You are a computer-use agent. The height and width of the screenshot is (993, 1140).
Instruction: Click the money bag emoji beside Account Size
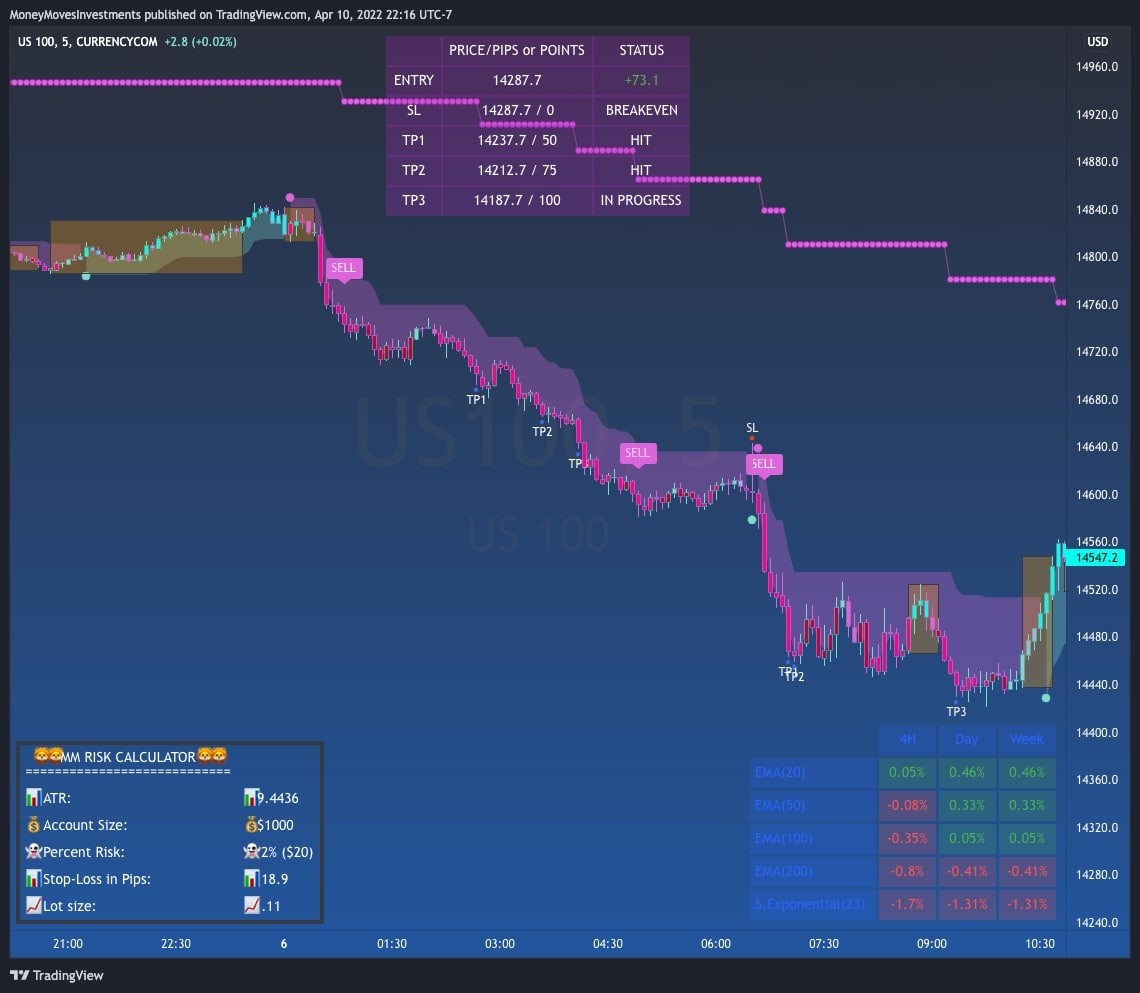(33, 824)
